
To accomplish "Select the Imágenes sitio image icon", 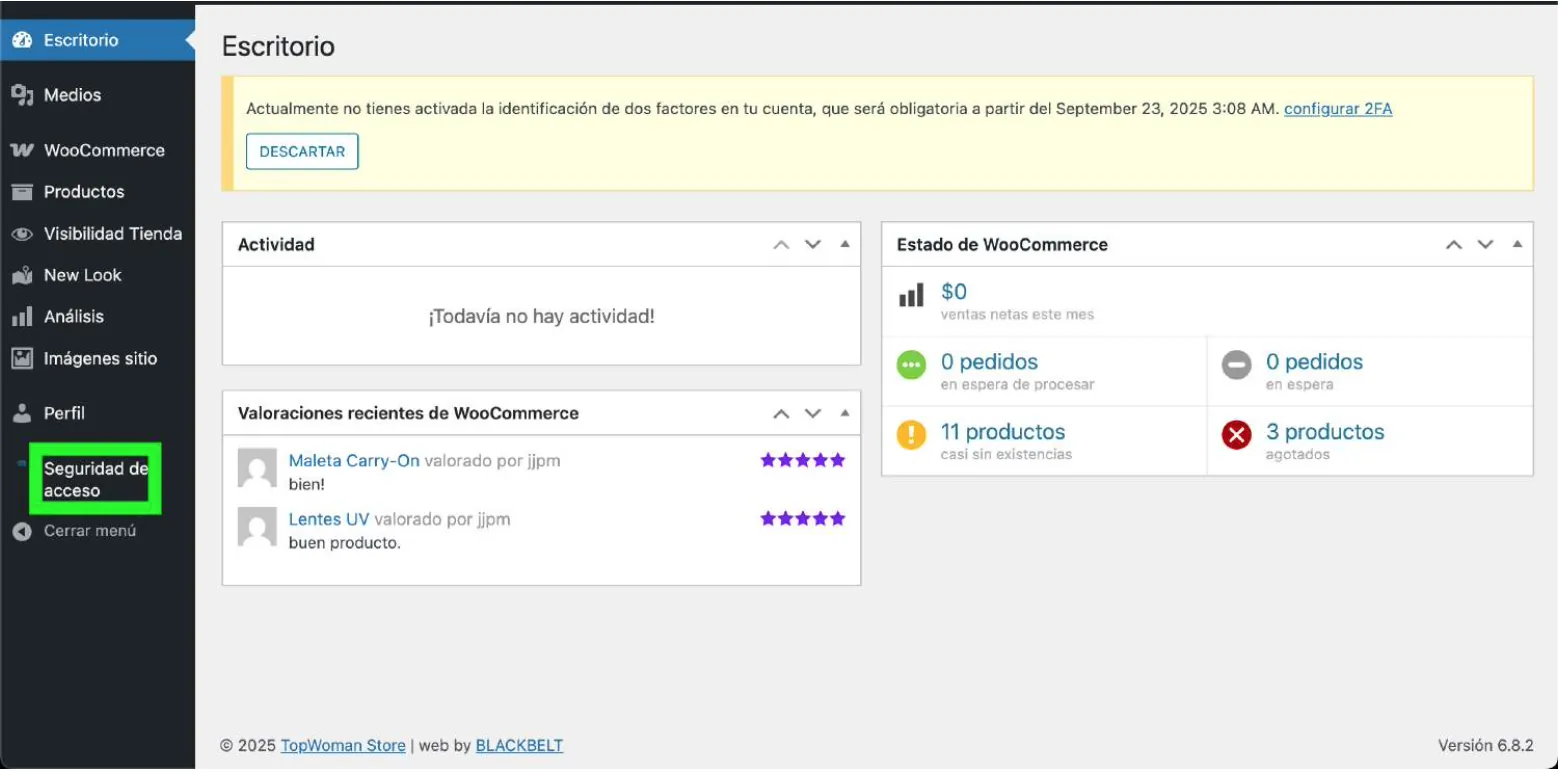I will 22,359.
